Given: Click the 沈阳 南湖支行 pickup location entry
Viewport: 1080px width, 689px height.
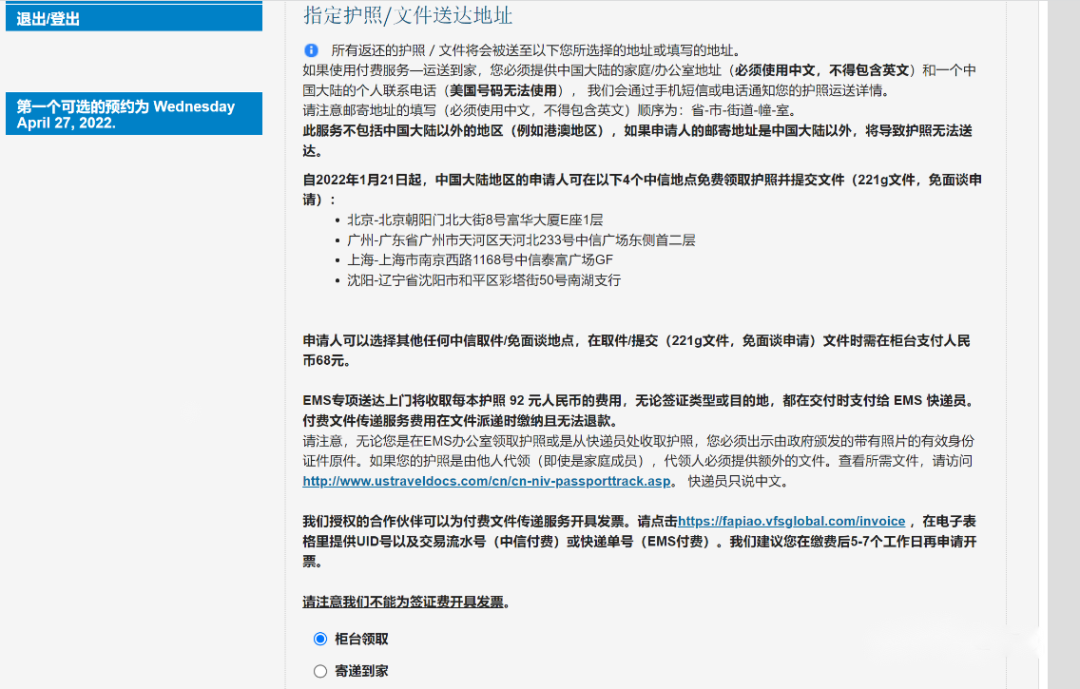Looking at the screenshot, I should click(484, 280).
